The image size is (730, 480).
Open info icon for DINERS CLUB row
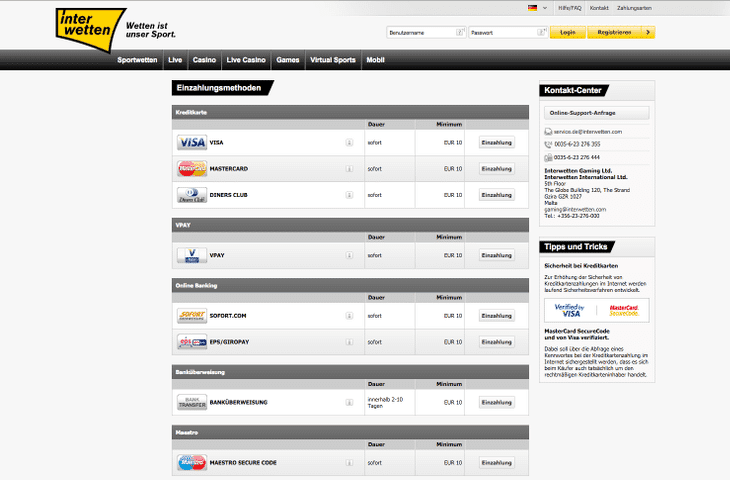click(349, 195)
